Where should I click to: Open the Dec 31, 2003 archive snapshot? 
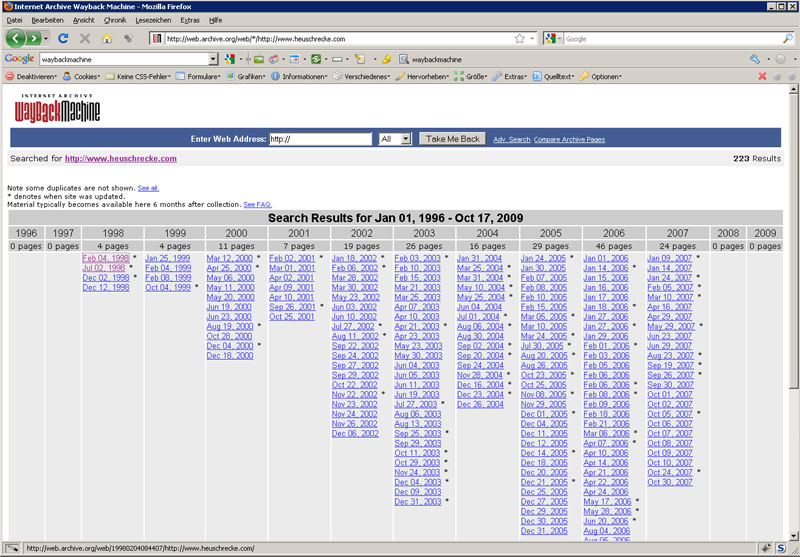417,501
